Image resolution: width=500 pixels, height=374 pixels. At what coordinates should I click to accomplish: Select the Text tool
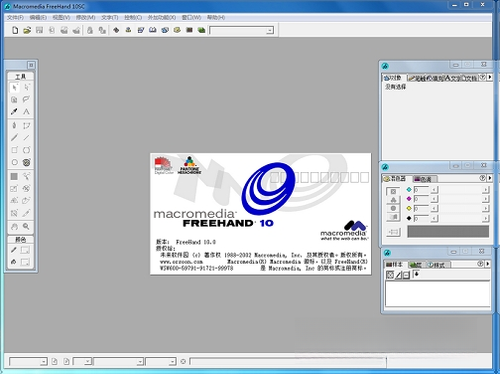(27, 112)
